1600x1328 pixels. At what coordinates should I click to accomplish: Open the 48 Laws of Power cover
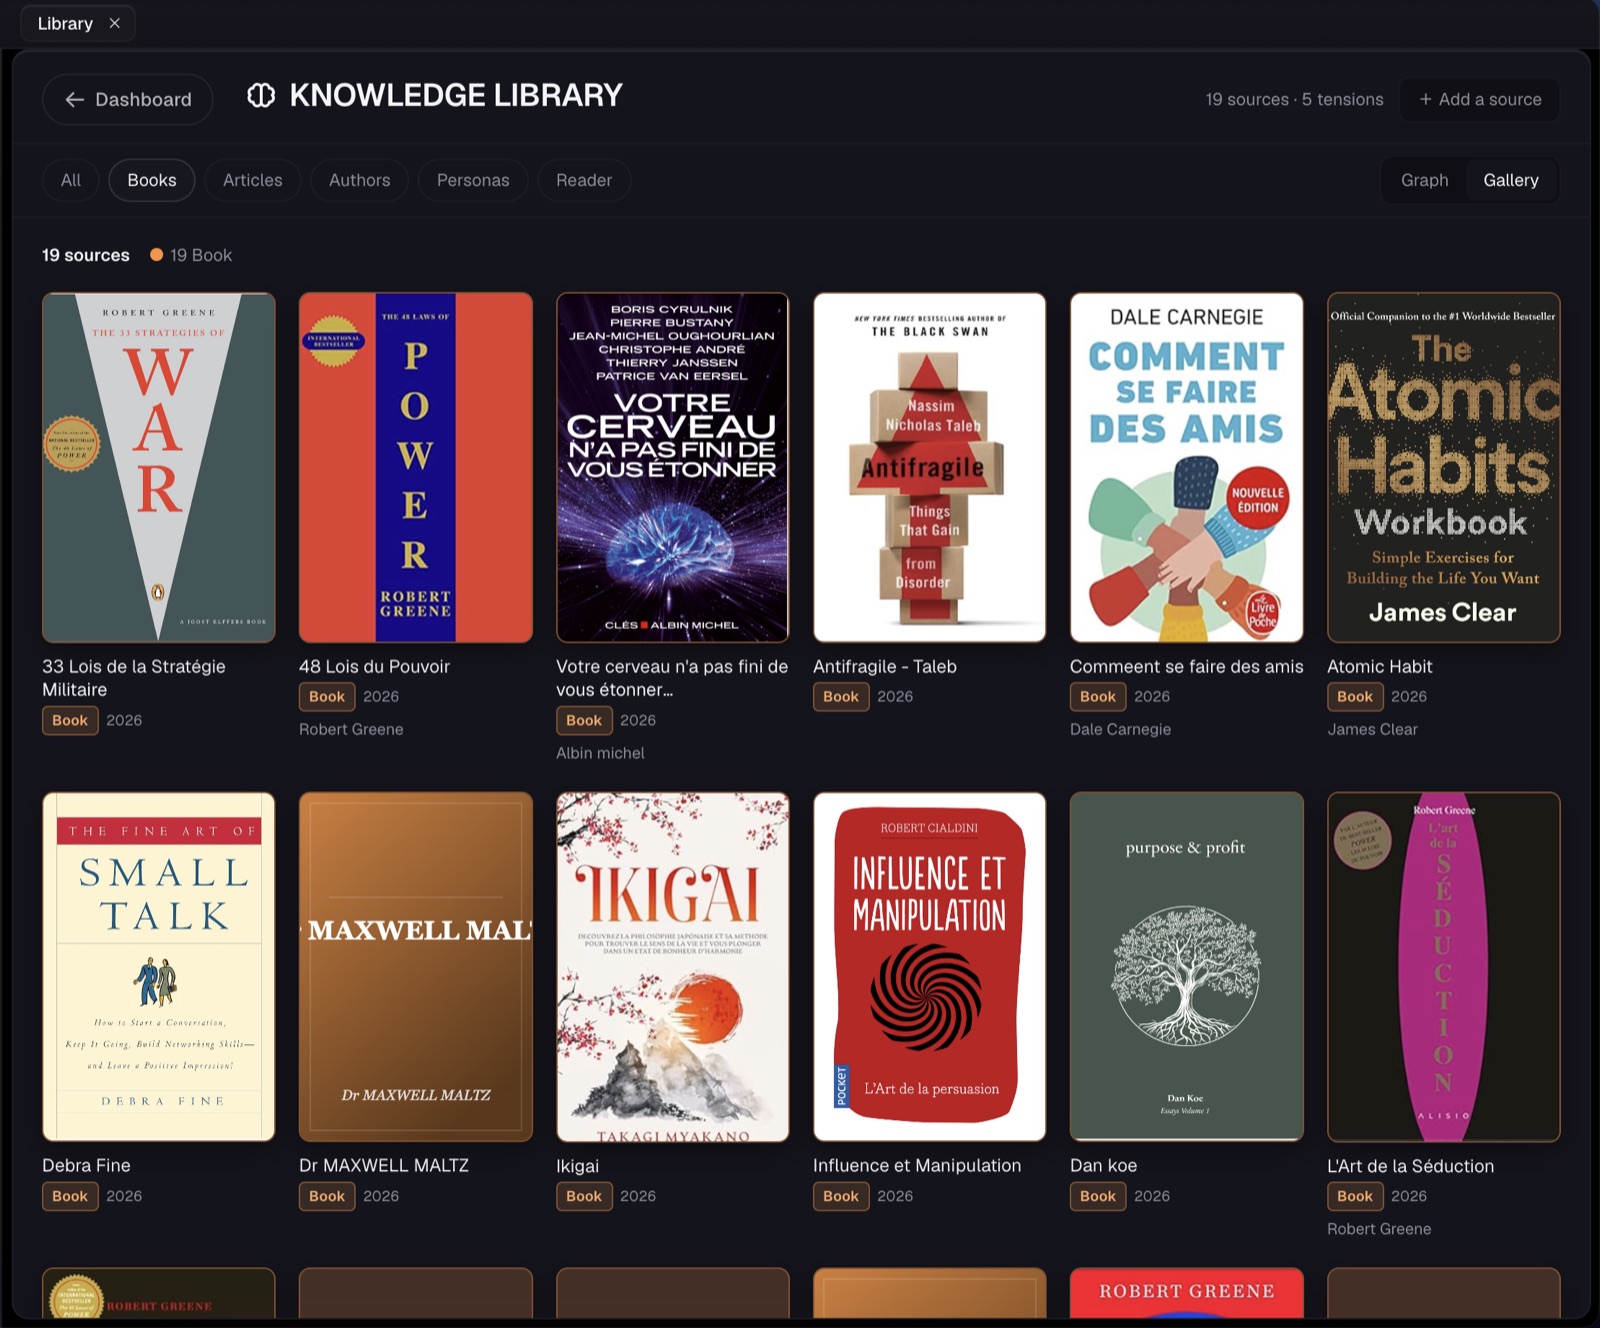click(416, 467)
